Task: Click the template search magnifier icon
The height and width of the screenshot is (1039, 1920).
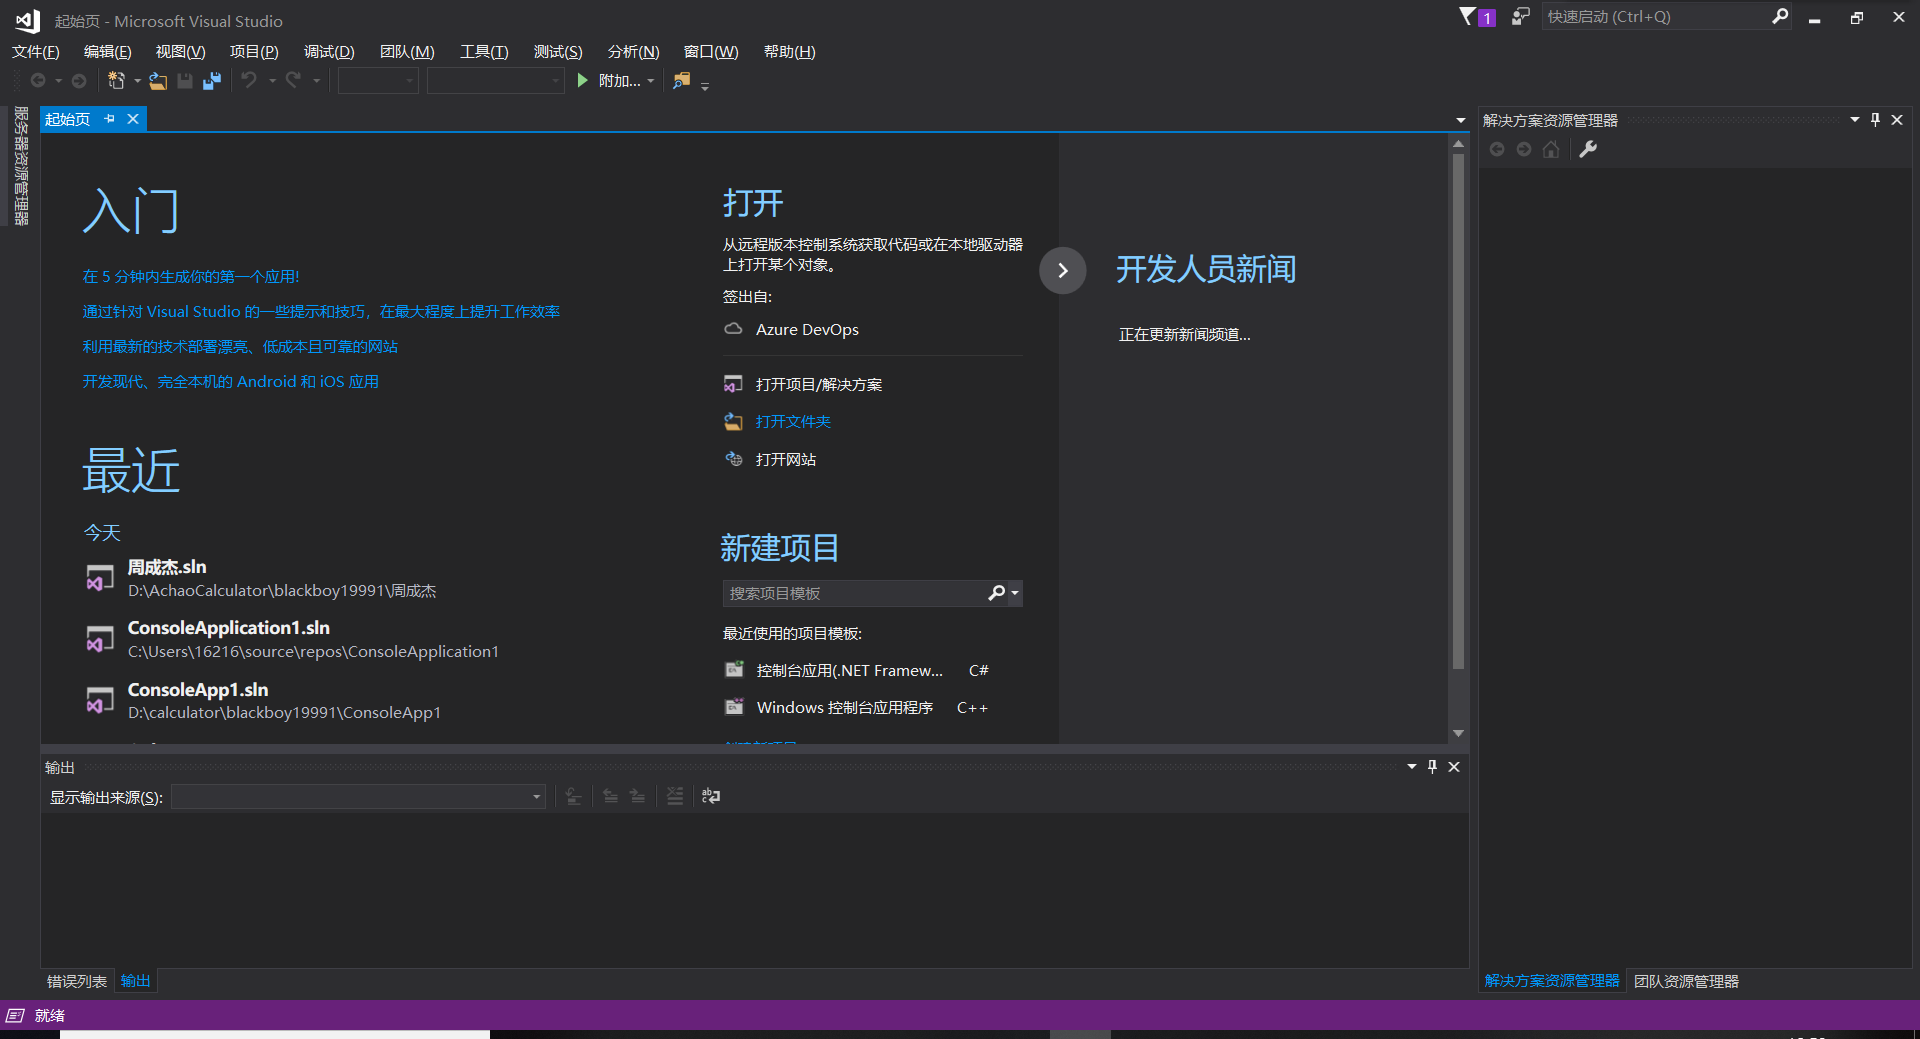Action: click(996, 593)
